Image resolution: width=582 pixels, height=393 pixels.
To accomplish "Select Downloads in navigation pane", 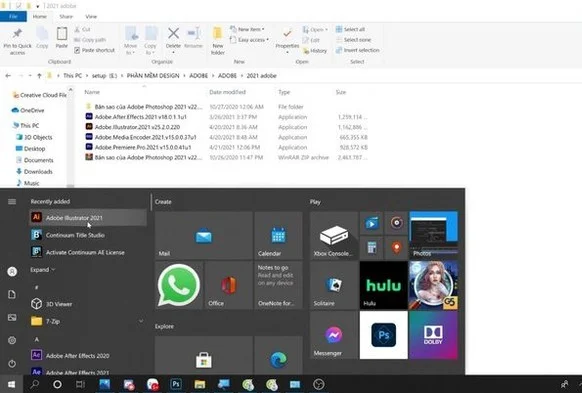I will [x=38, y=171].
